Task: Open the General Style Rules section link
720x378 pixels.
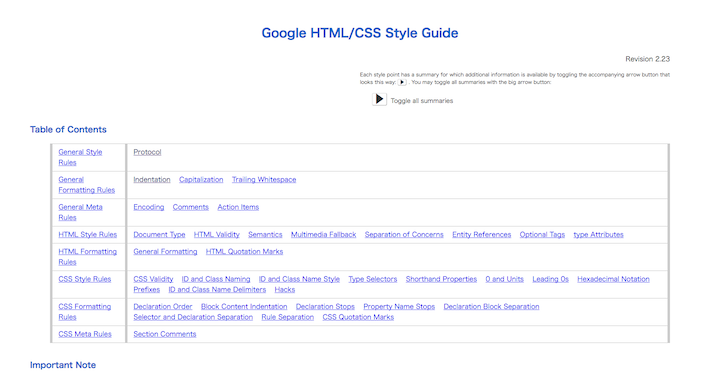Action: (80, 157)
